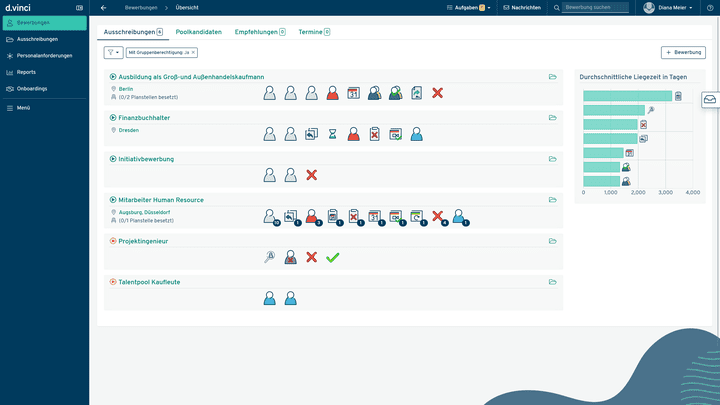The height and width of the screenshot is (405, 720).
Task: Open folder icon for Finanzbuchhalter posting
Action: pos(552,117)
